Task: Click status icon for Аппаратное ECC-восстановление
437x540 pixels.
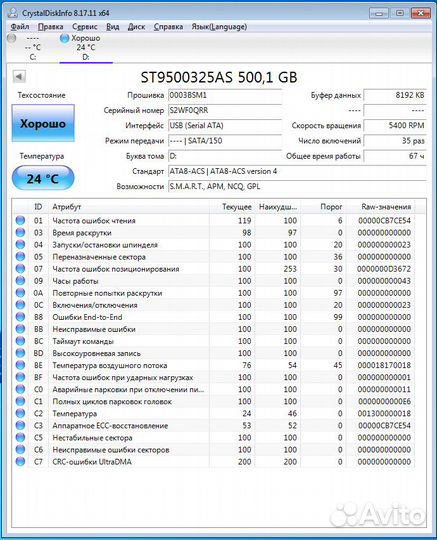Action: (20, 425)
